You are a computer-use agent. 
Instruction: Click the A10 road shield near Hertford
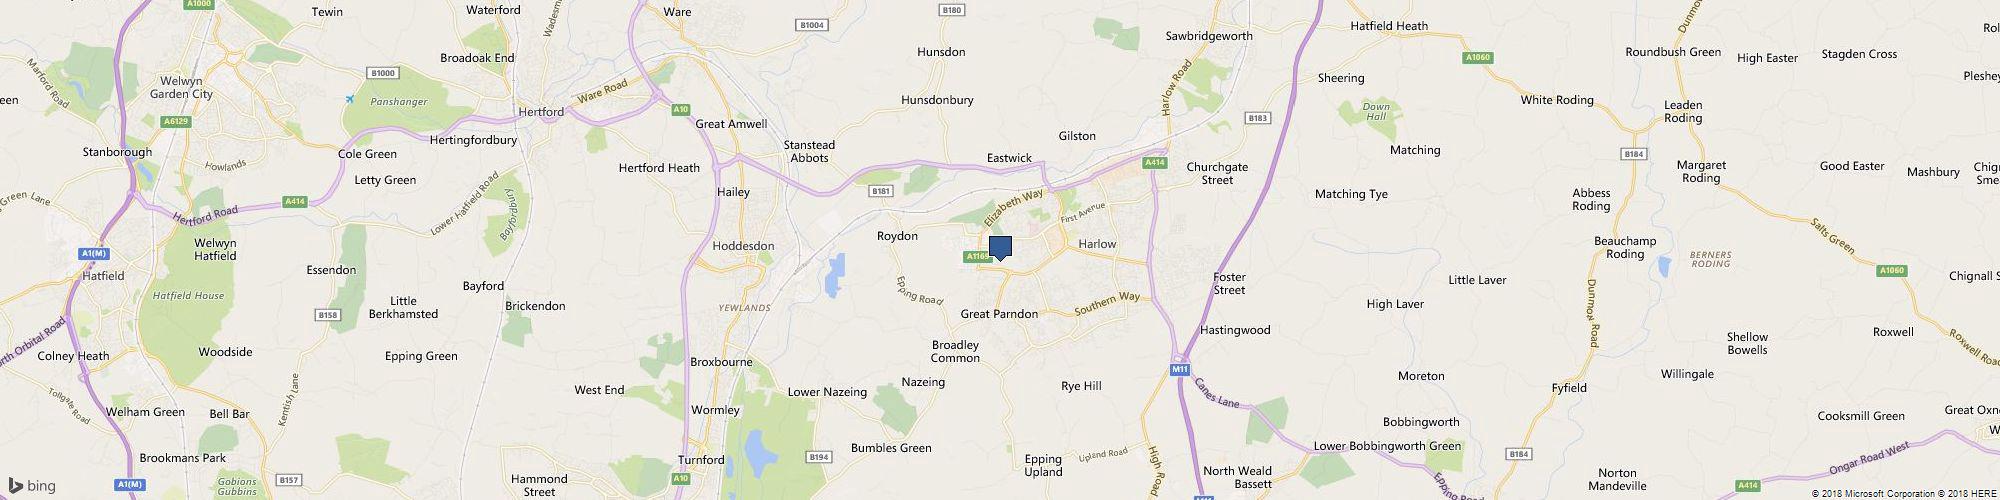pyautogui.click(x=681, y=109)
